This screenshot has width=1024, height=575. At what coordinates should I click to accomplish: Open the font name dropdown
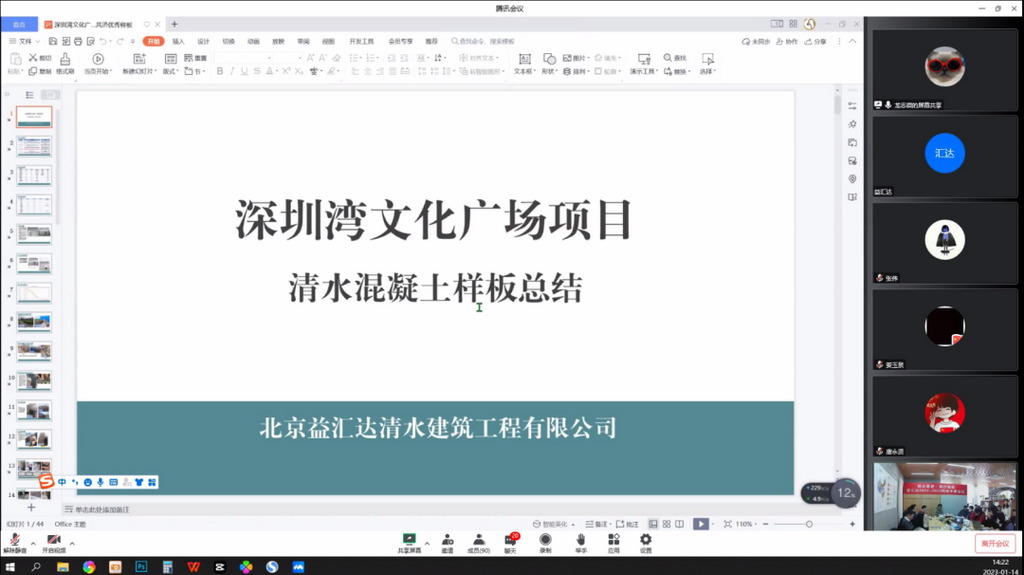click(269, 58)
